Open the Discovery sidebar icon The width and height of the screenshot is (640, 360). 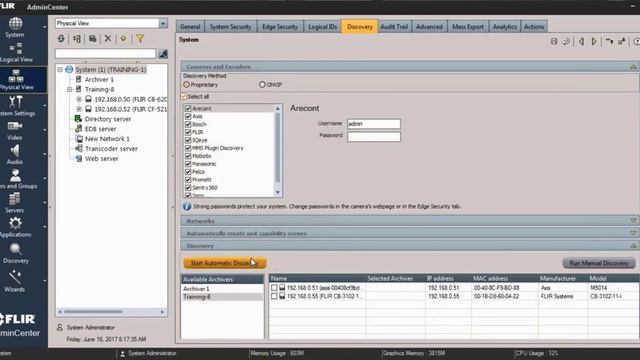click(16, 253)
